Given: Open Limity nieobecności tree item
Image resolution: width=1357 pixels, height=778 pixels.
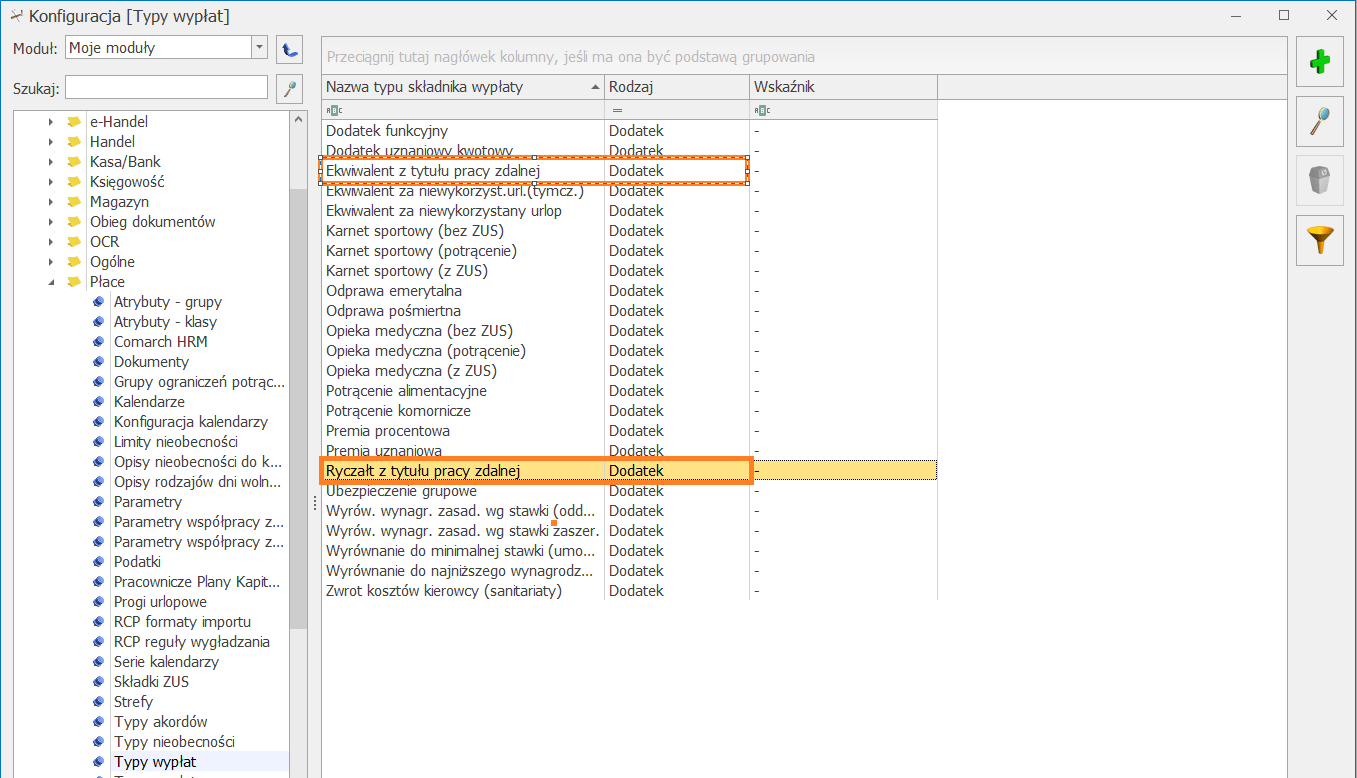Looking at the screenshot, I should pyautogui.click(x=176, y=442).
